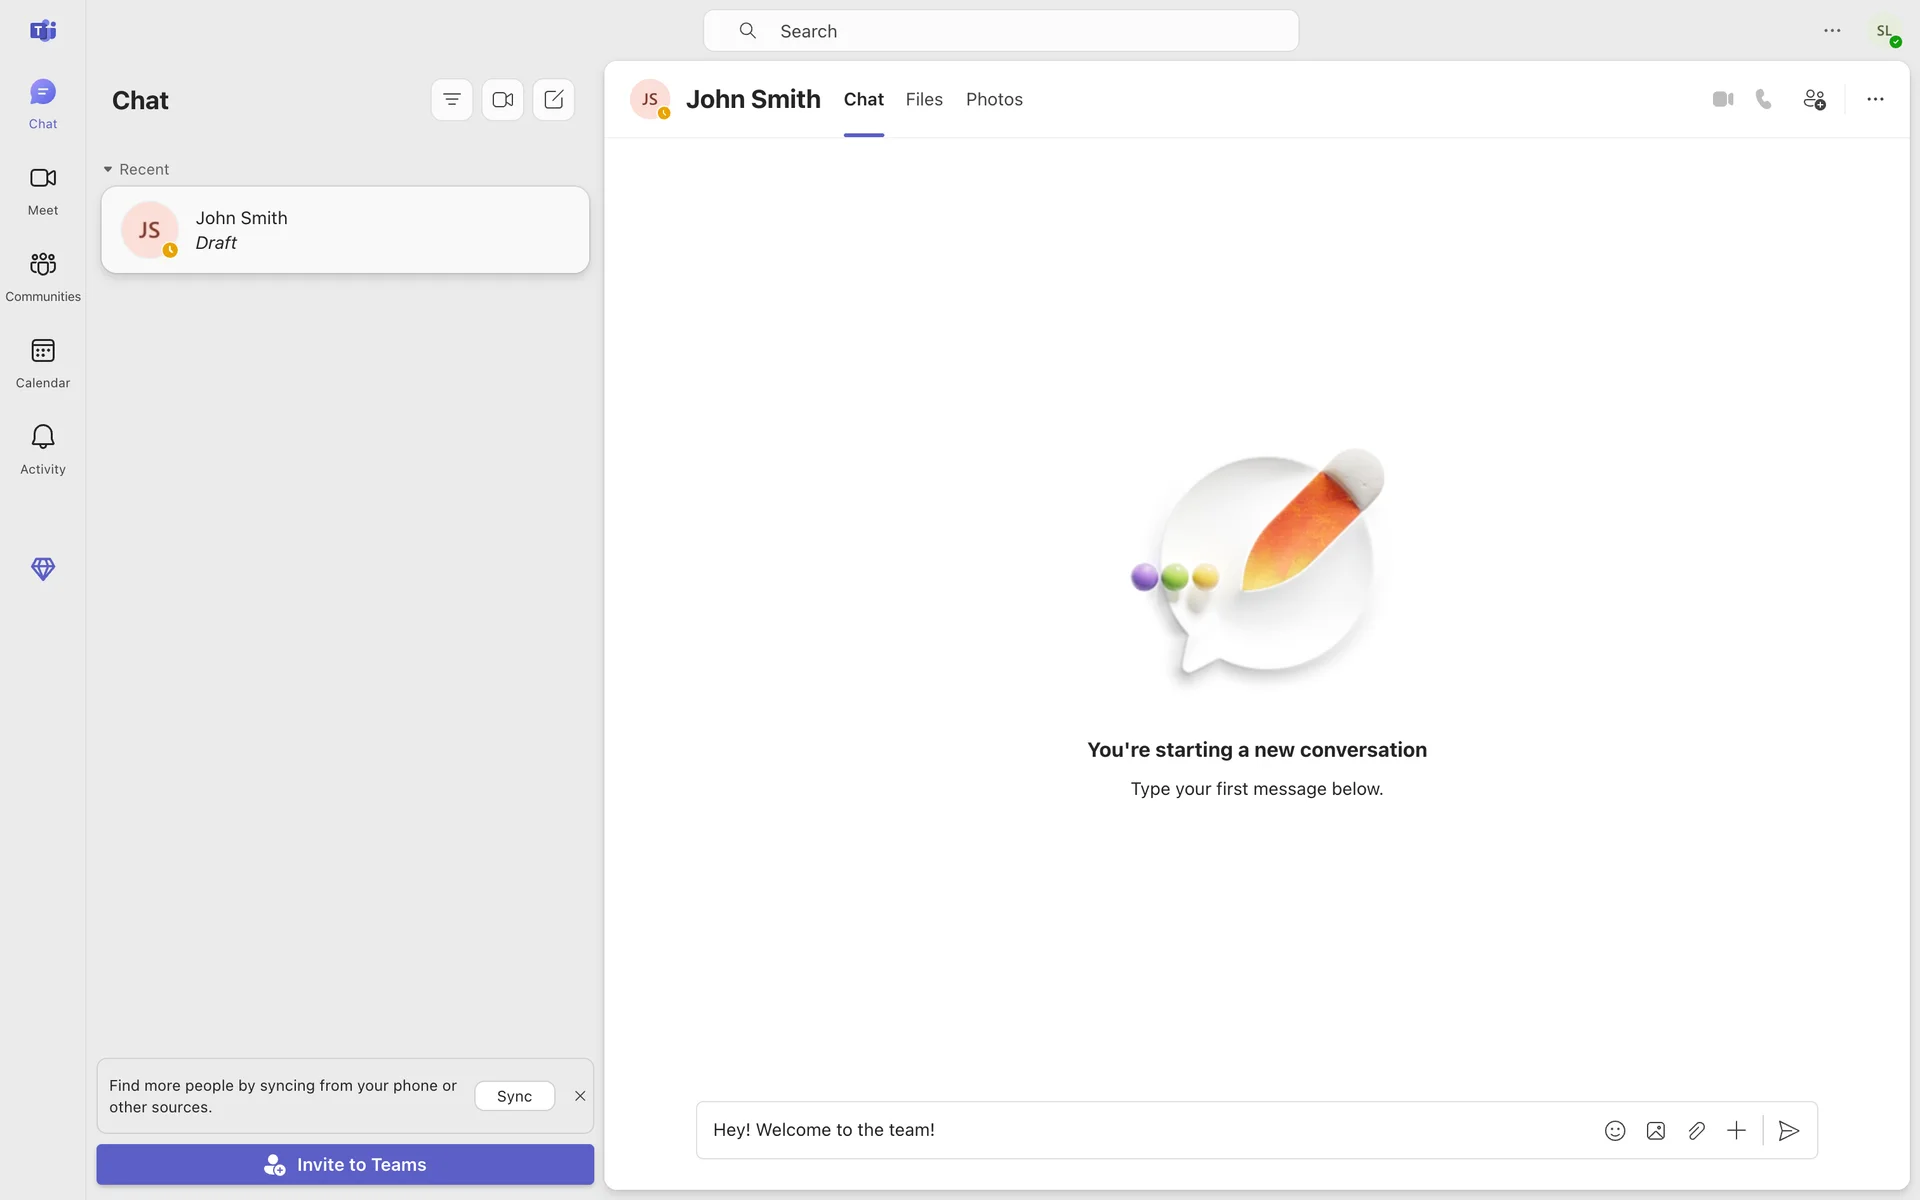Click Meet Now camera icon in Chat header
The image size is (1920, 1200).
pos(503,99)
